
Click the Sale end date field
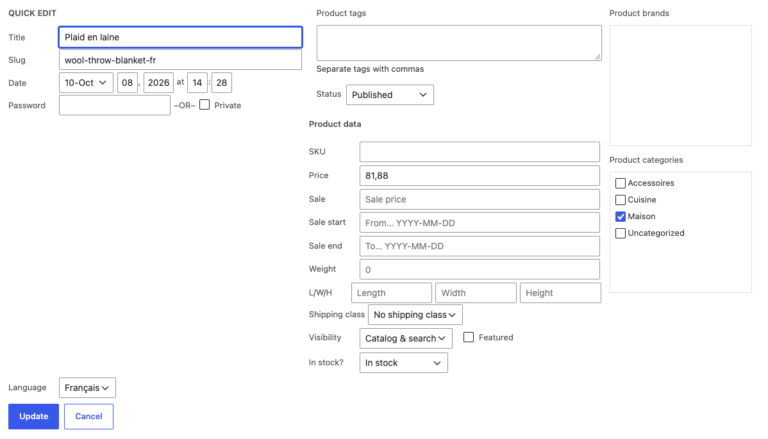[480, 246]
